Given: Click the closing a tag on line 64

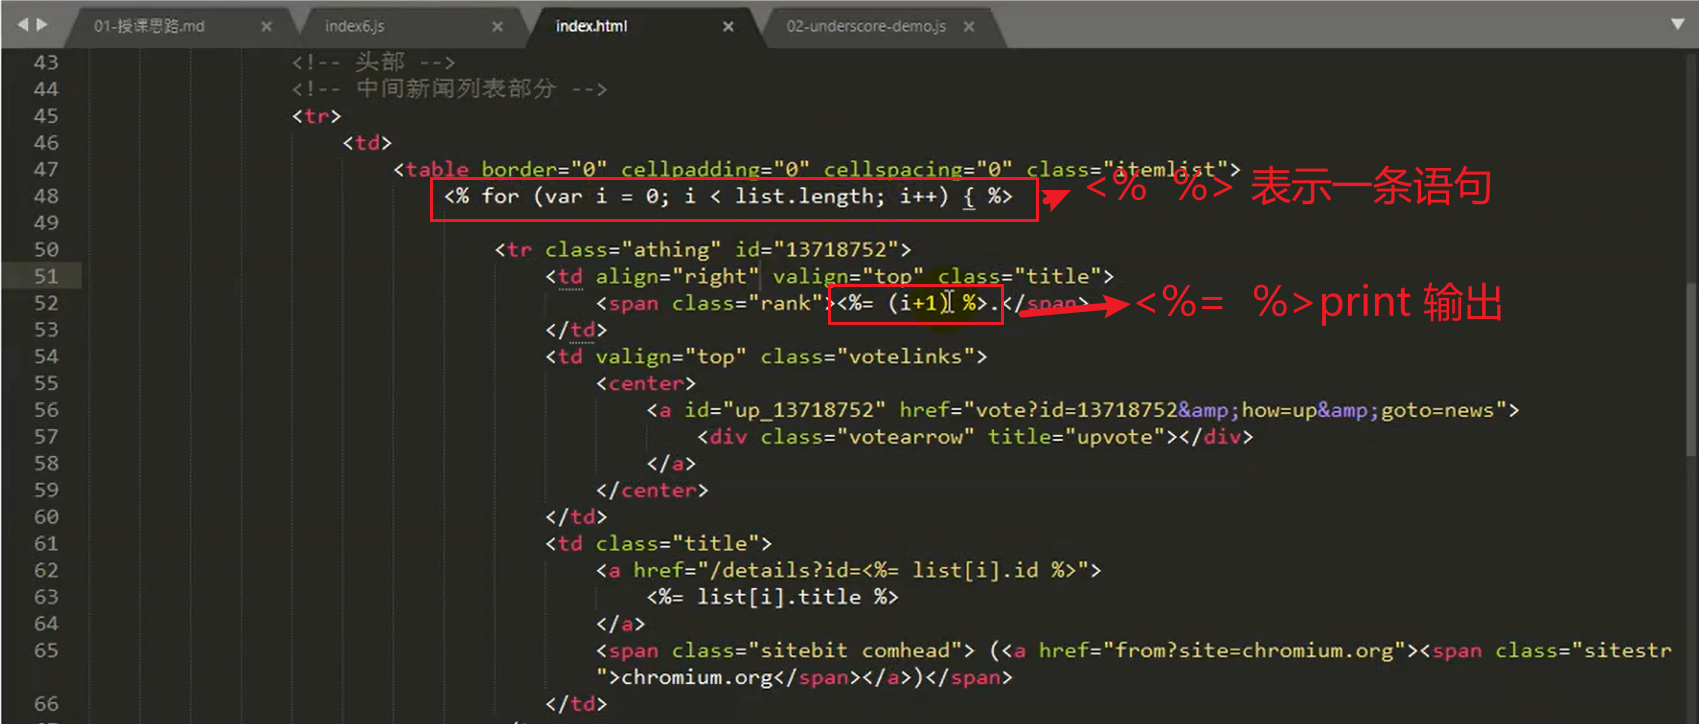Looking at the screenshot, I should coord(621,624).
